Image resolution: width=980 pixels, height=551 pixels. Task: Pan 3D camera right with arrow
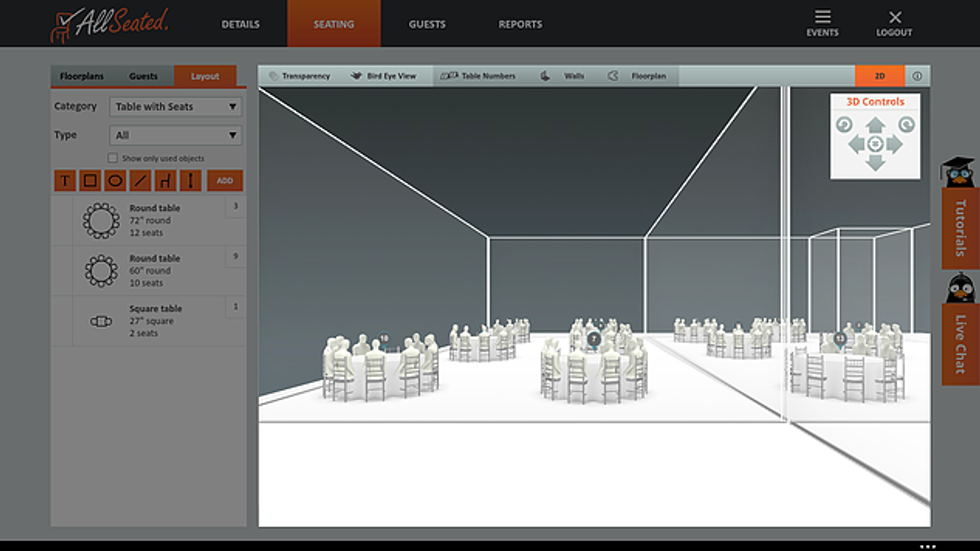click(x=895, y=145)
